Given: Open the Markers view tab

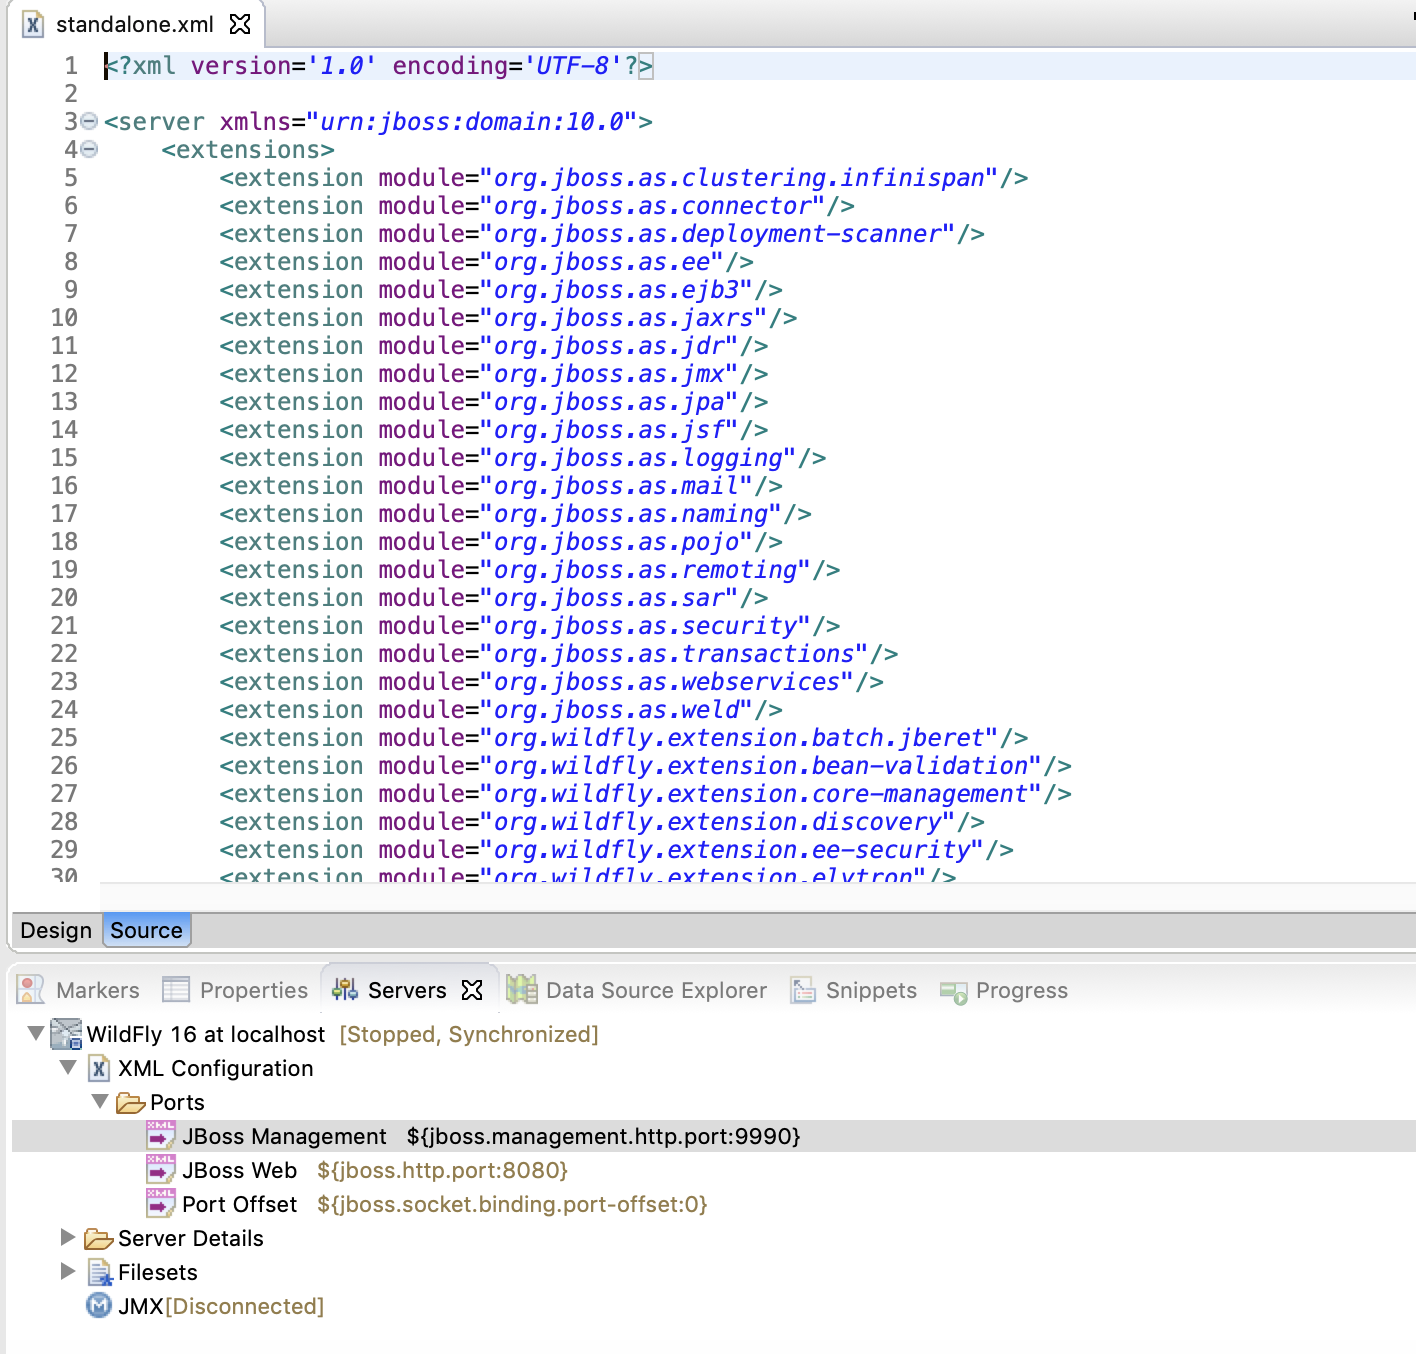Looking at the screenshot, I should pos(97,990).
